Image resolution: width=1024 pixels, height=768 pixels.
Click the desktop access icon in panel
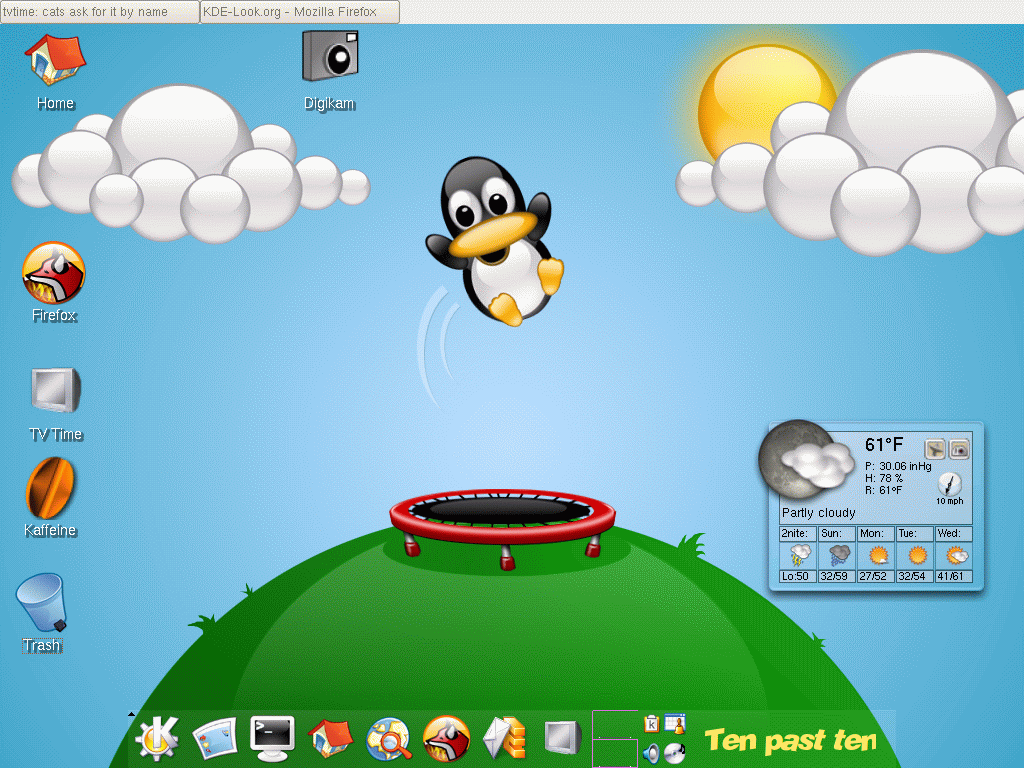215,739
